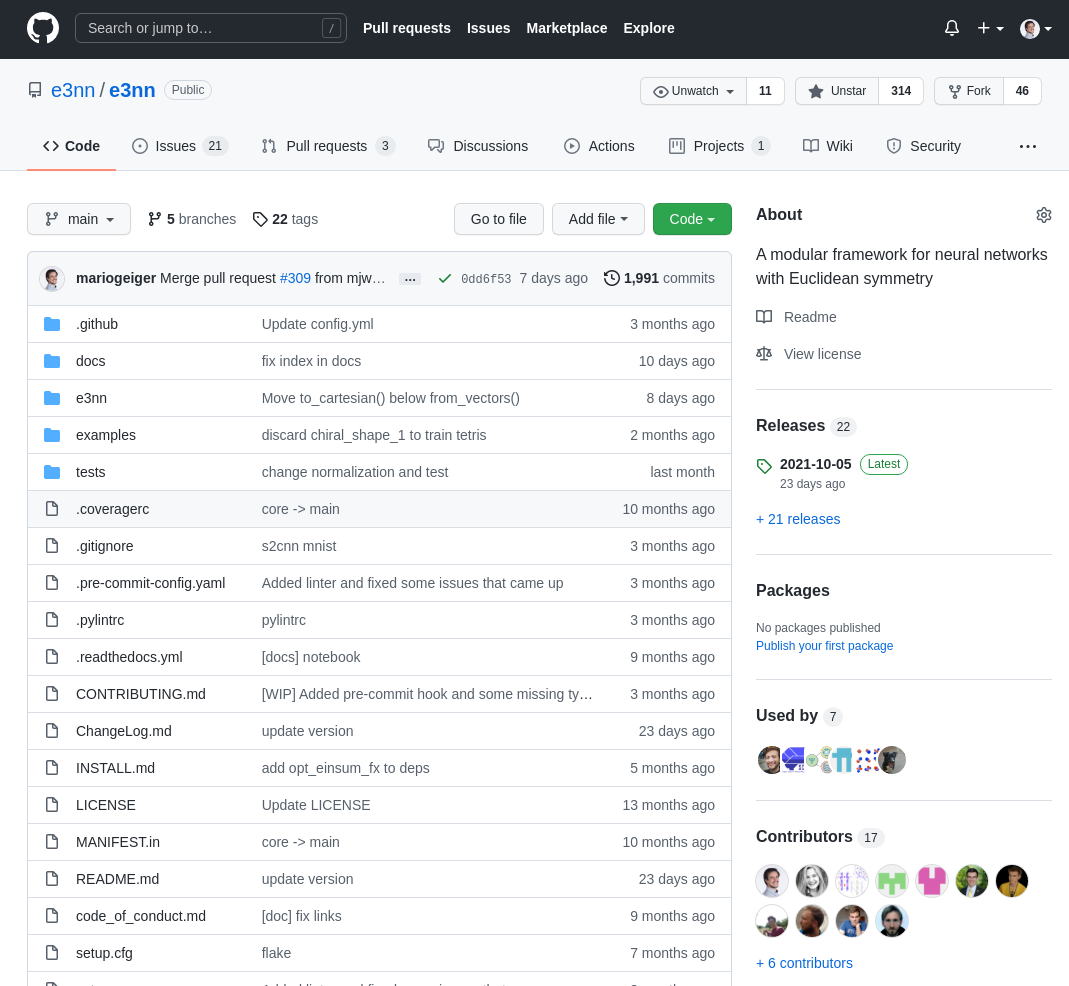The image size is (1069, 986).
Task: View the 1,991 commits history
Action: pyautogui.click(x=659, y=278)
